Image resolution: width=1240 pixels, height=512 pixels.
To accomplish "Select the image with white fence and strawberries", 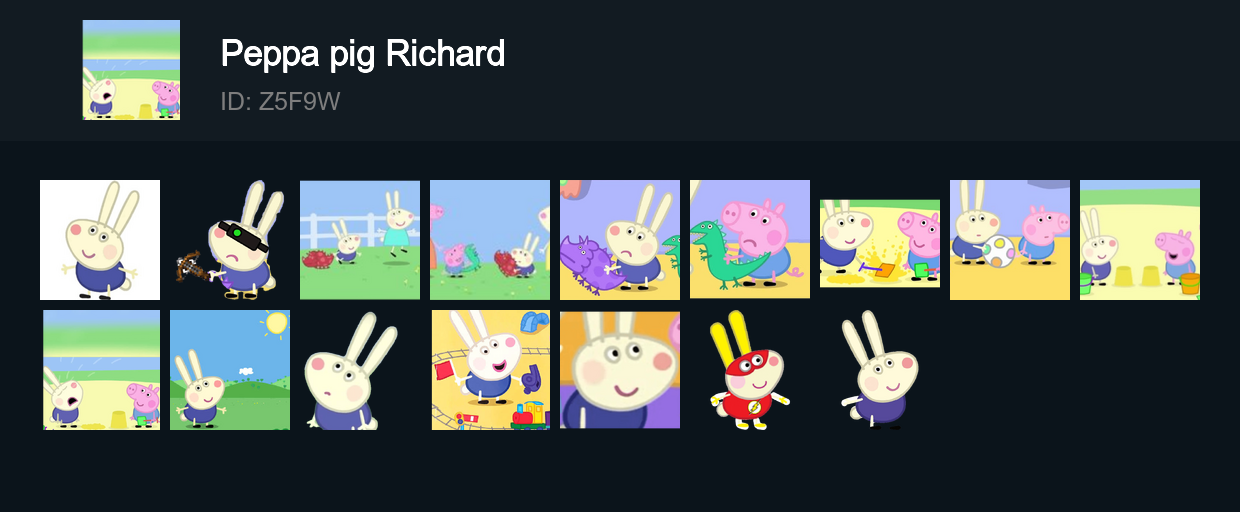I will [360, 240].
